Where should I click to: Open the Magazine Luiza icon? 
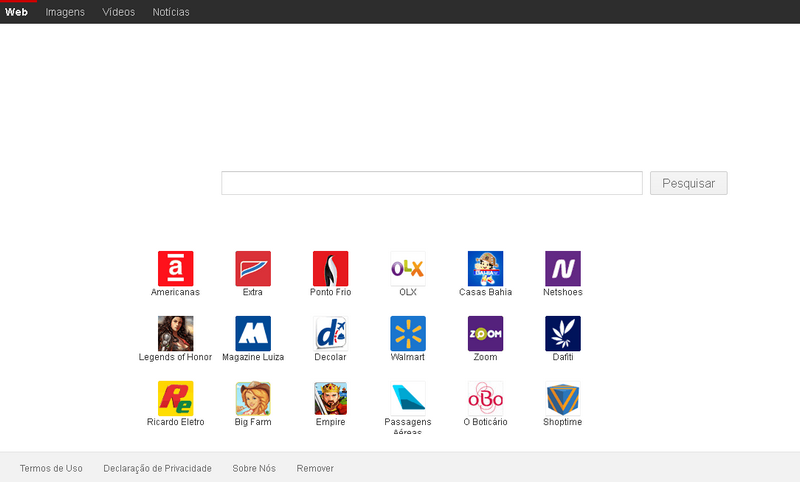pyautogui.click(x=253, y=333)
